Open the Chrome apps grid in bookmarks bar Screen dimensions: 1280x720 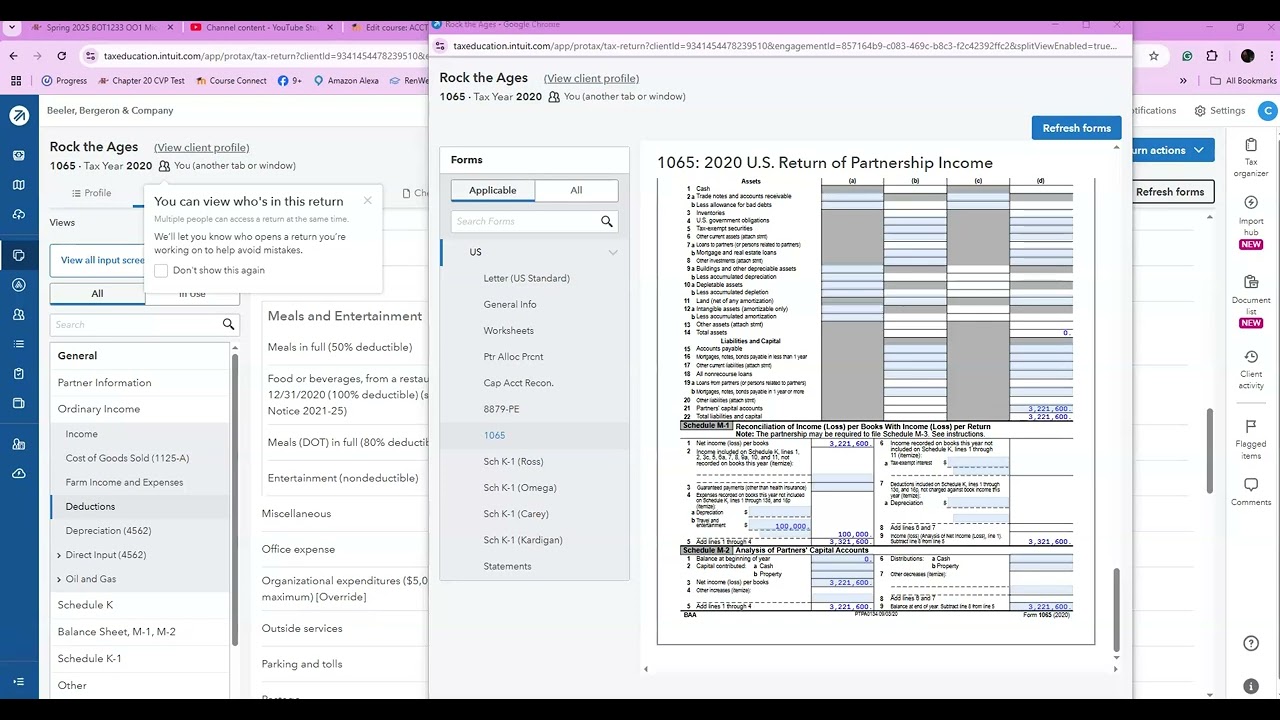[x=16, y=81]
